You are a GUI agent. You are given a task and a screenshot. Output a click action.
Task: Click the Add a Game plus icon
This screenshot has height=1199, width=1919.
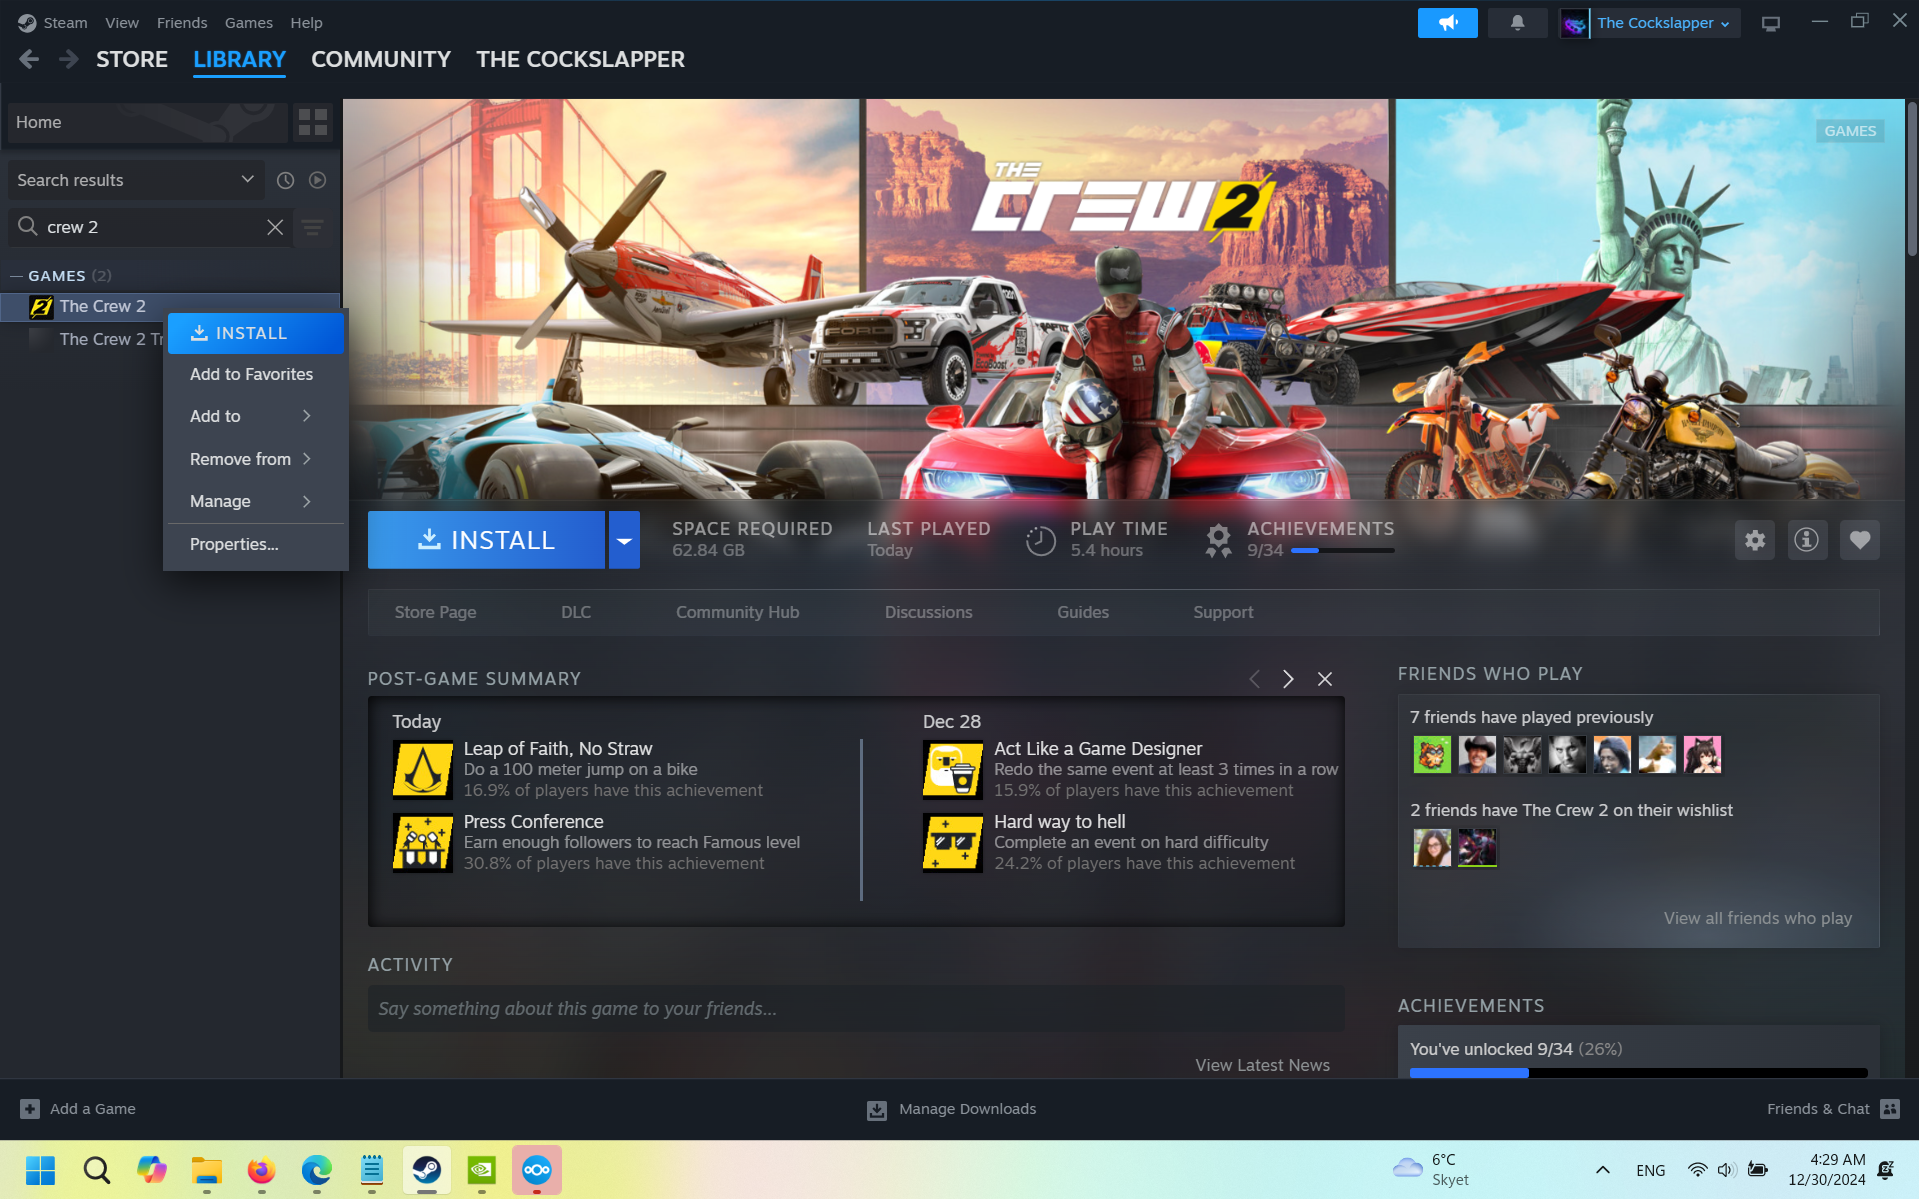click(30, 1109)
